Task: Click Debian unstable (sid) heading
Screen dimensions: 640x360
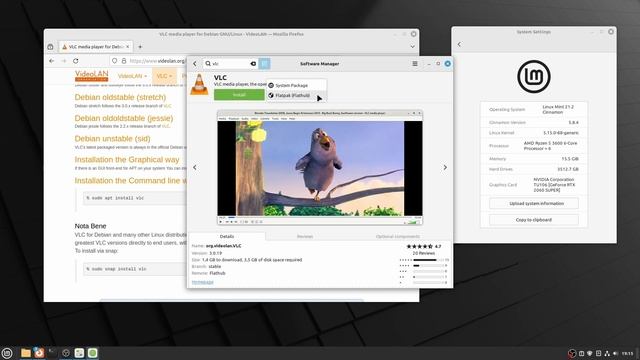Action: 112,139
